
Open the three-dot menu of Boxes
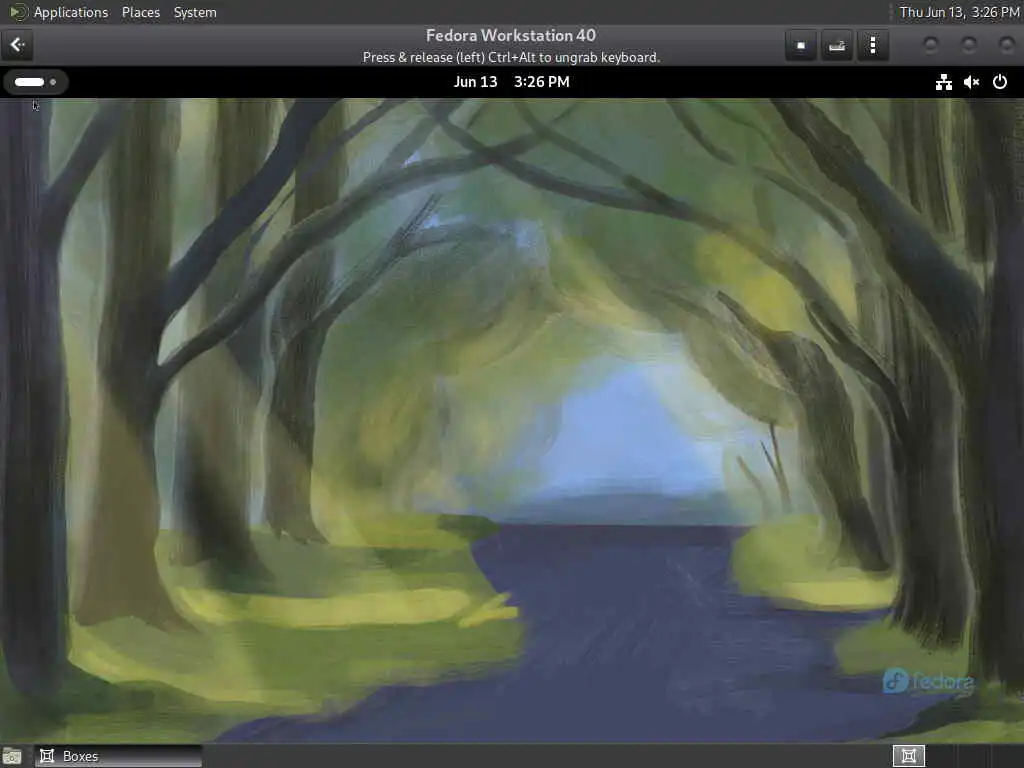pos(872,46)
